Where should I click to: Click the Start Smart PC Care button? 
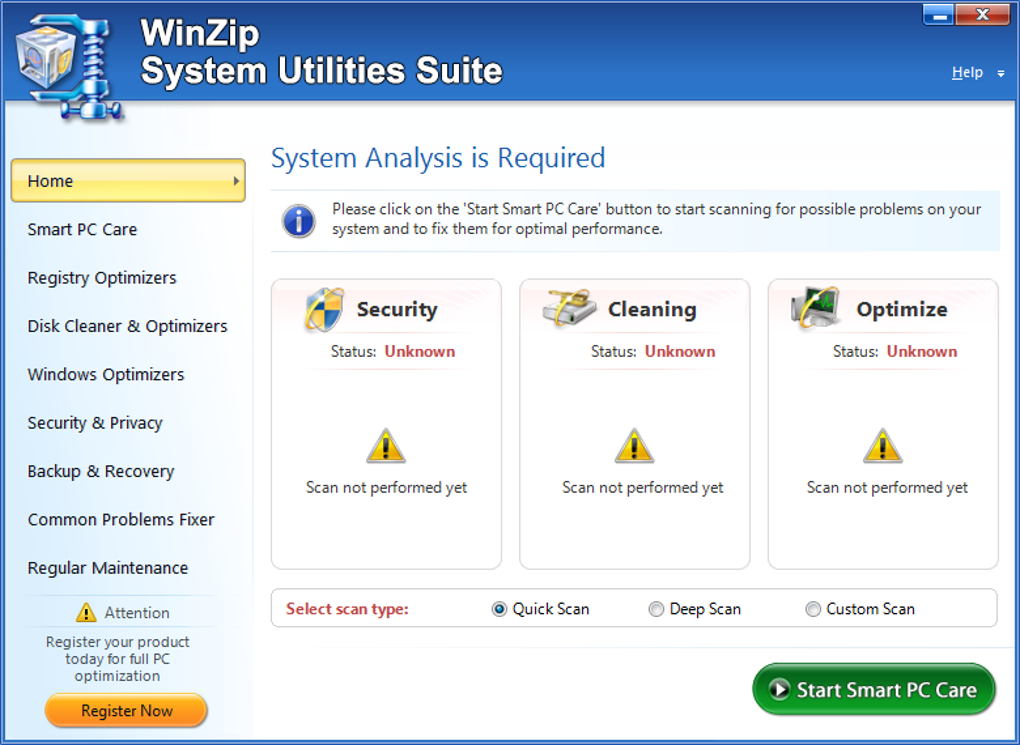[874, 689]
